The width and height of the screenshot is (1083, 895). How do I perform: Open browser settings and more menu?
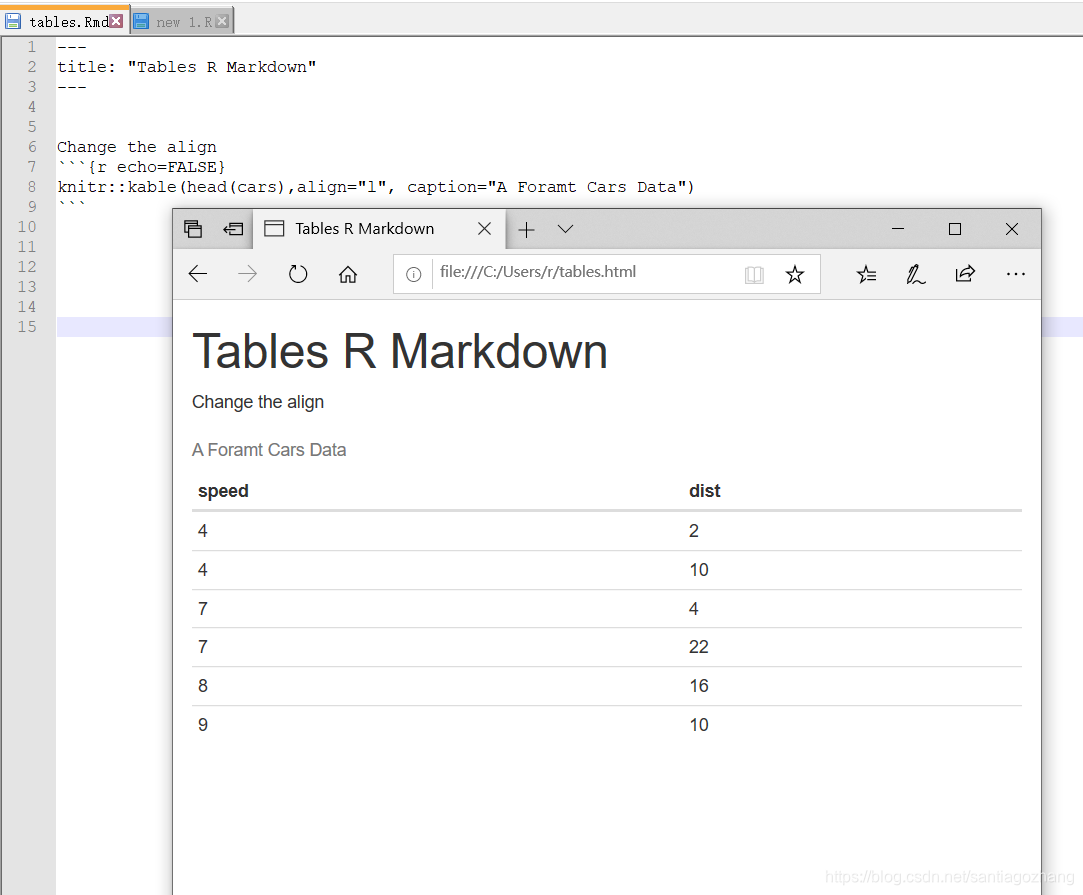pos(1015,274)
